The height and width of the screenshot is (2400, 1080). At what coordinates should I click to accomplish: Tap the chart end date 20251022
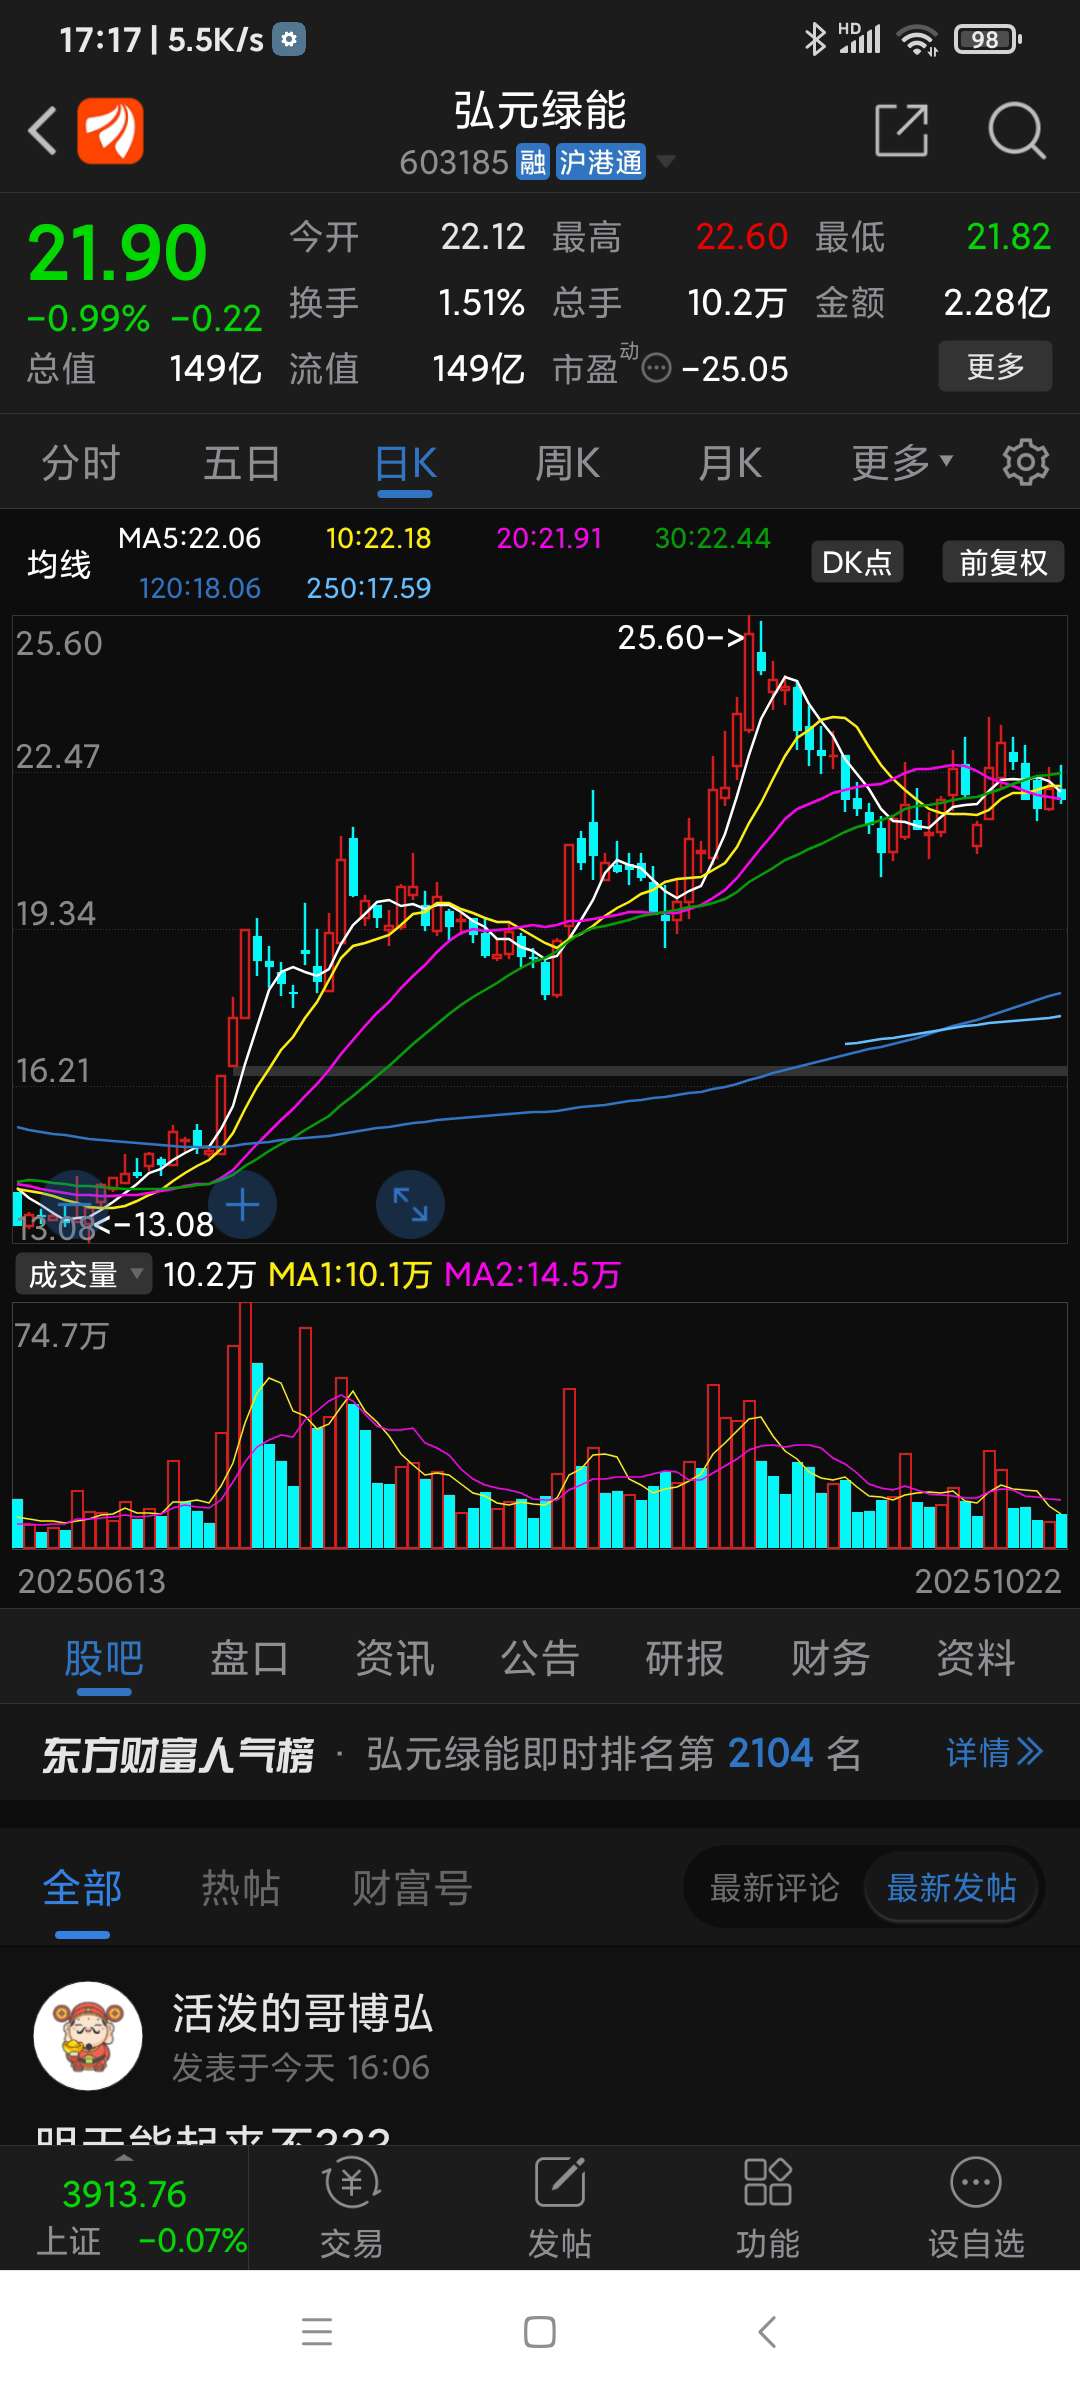[988, 1581]
